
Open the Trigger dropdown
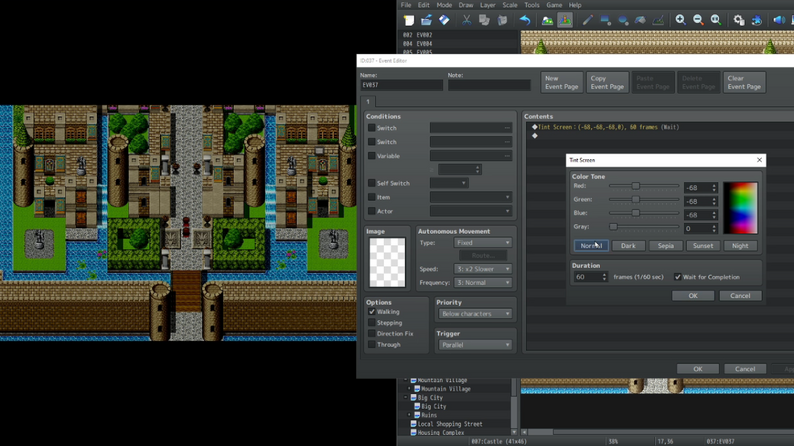[x=475, y=345]
